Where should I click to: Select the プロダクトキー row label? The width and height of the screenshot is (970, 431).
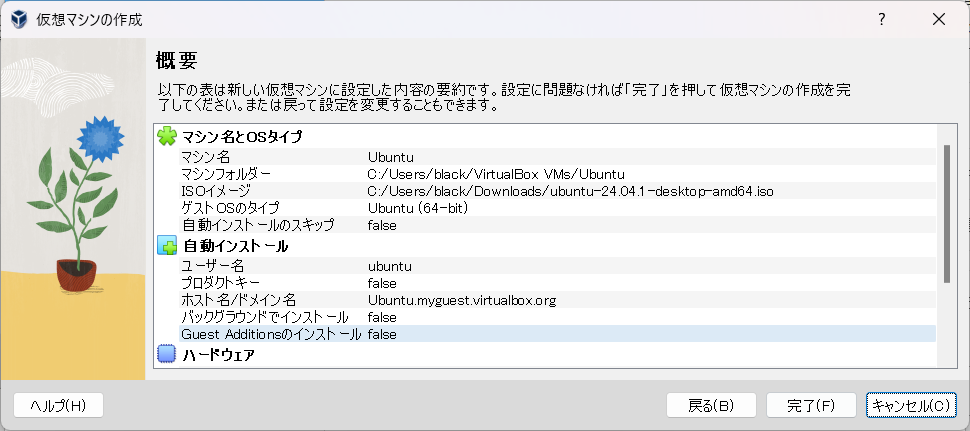coord(220,283)
